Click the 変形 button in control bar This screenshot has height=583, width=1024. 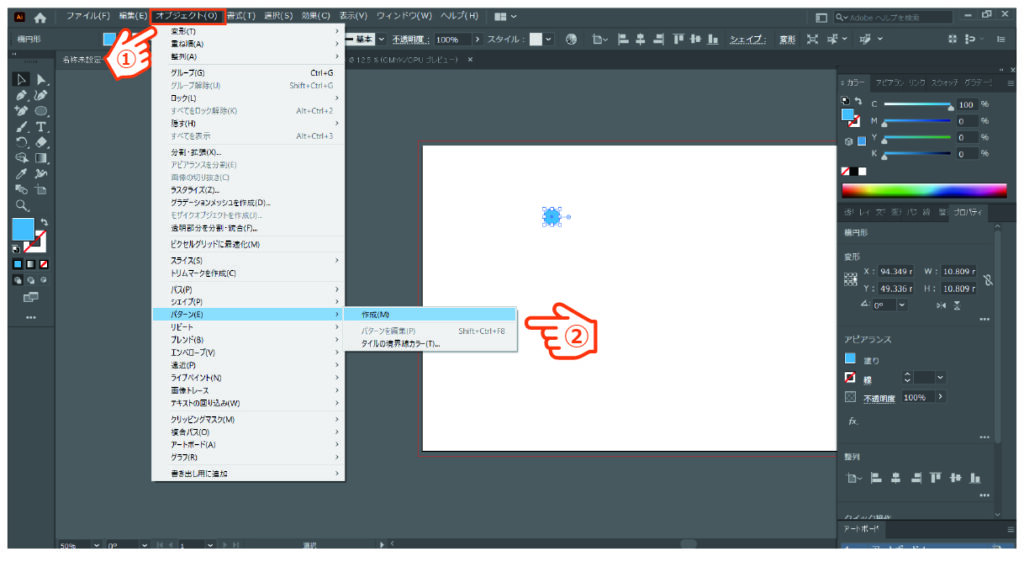(x=787, y=40)
